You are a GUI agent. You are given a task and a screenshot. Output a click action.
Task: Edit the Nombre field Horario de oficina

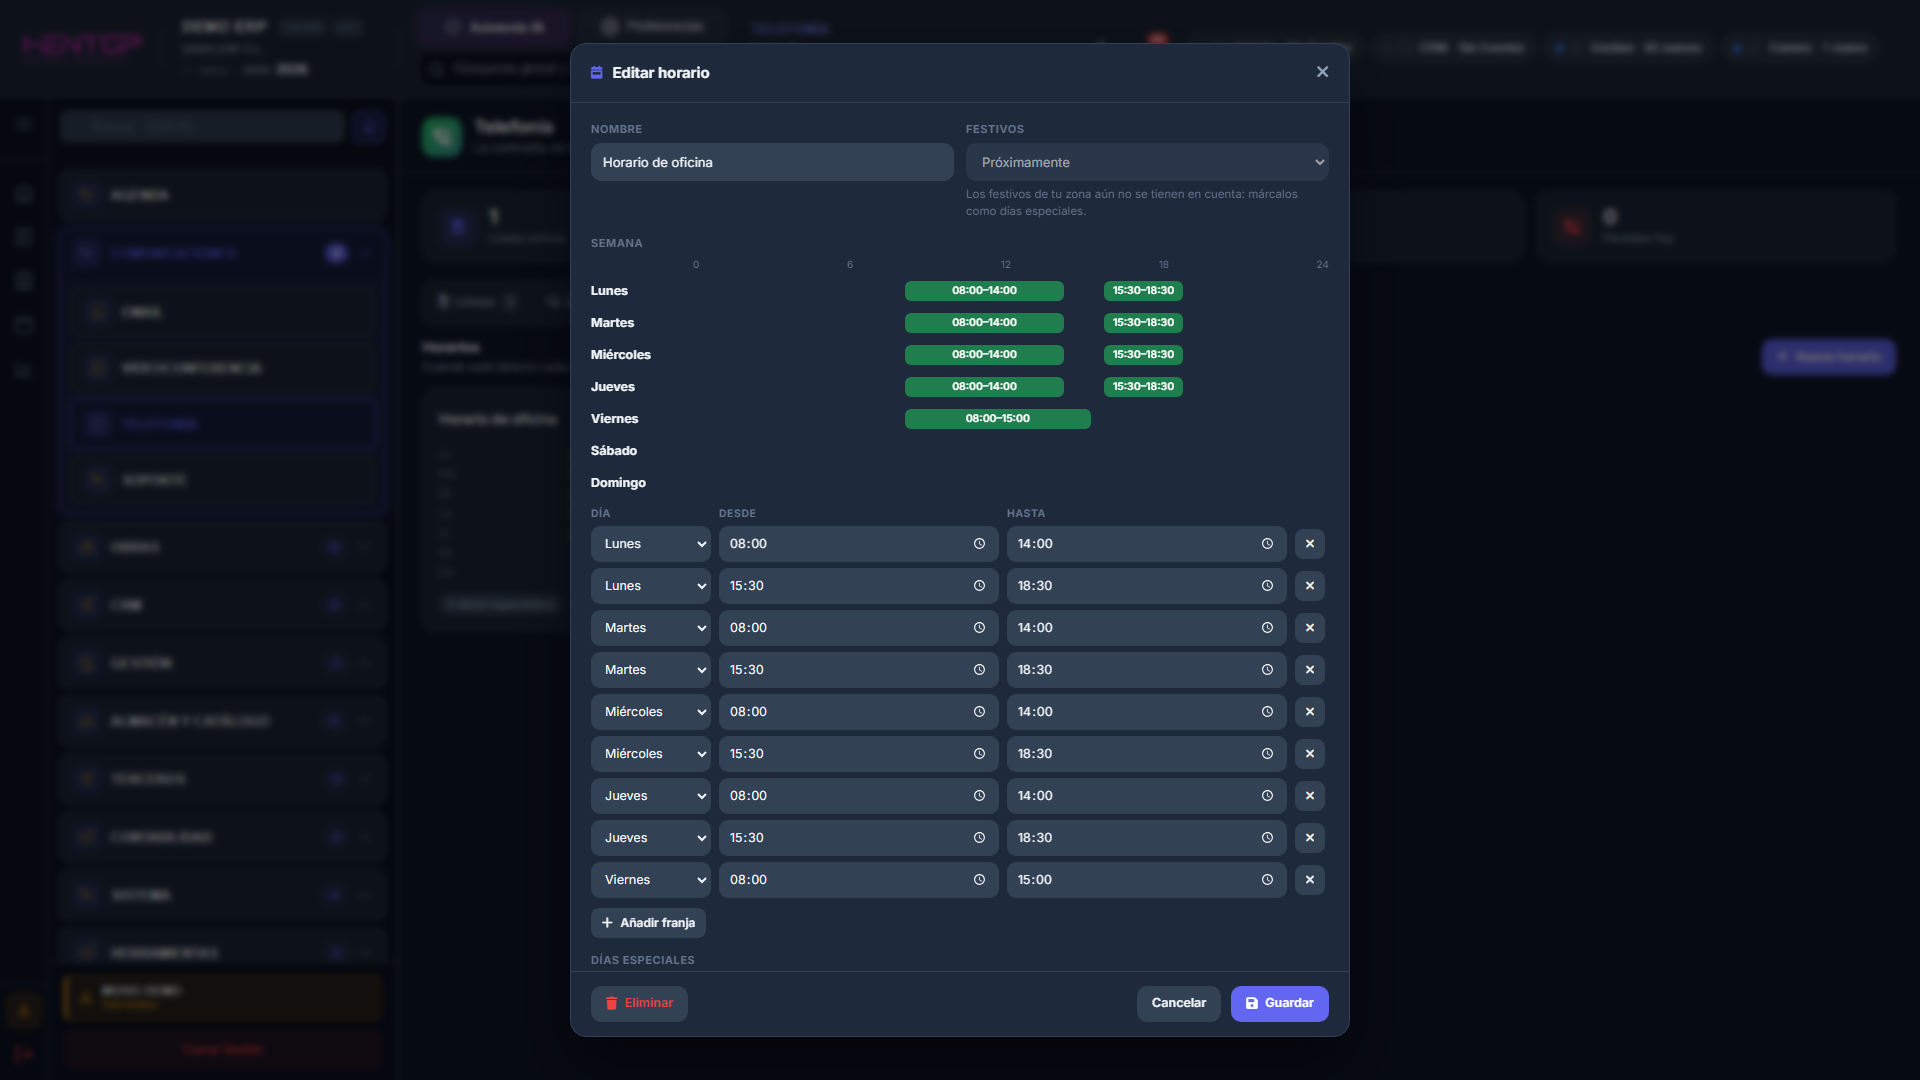click(771, 162)
